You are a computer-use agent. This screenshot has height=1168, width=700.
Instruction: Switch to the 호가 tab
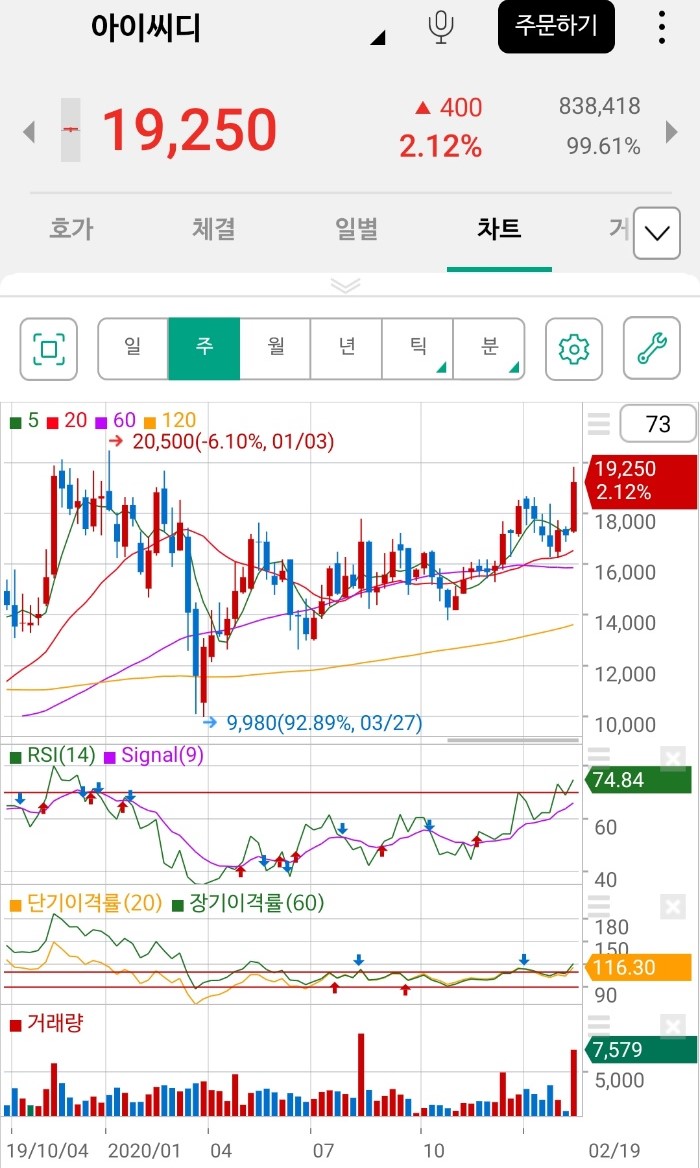71,229
